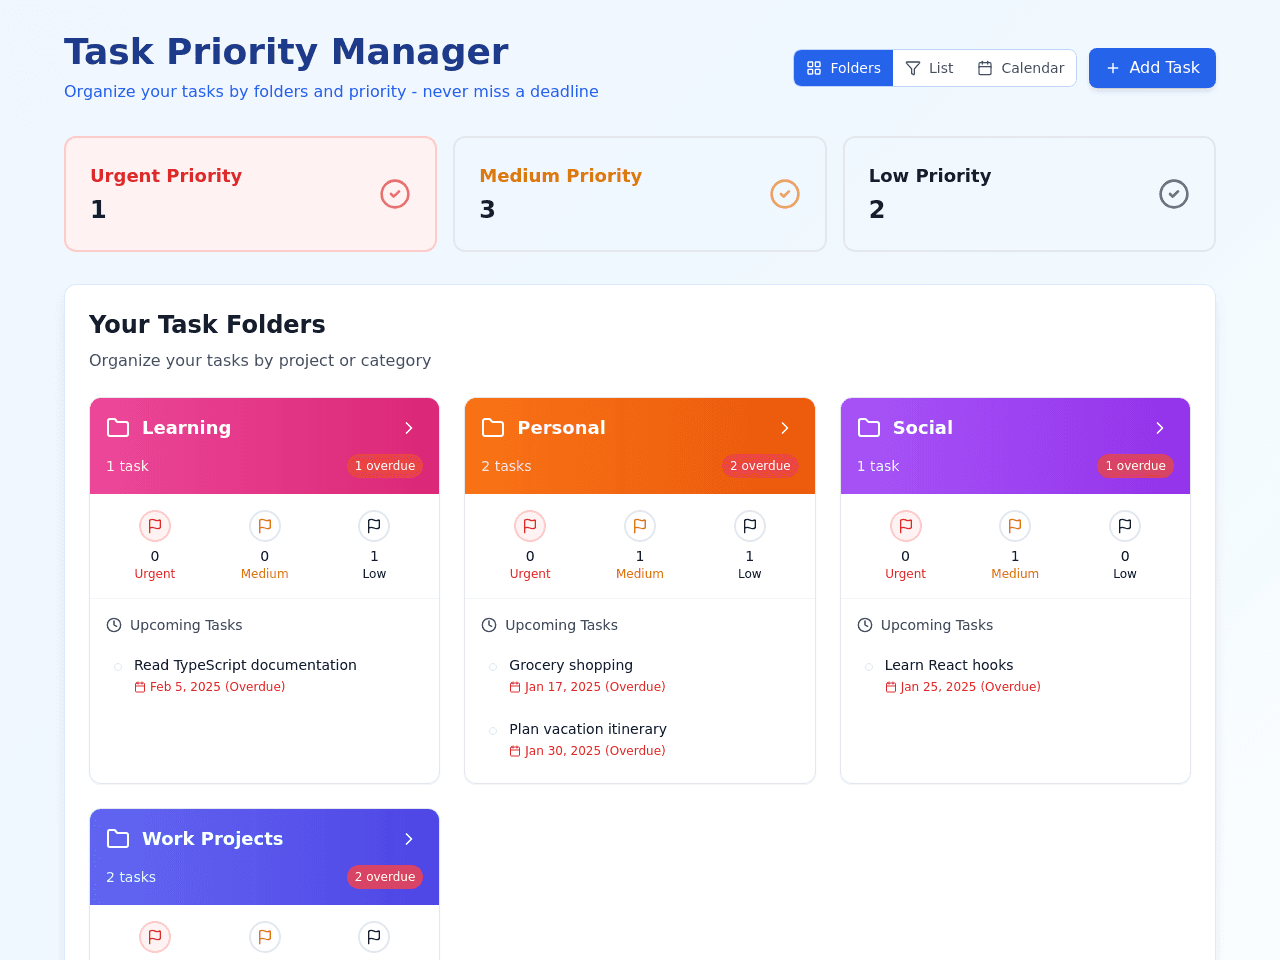Screen dimensions: 1280x960
Task: Open Read TypeScript documentation task
Action: pos(245,665)
